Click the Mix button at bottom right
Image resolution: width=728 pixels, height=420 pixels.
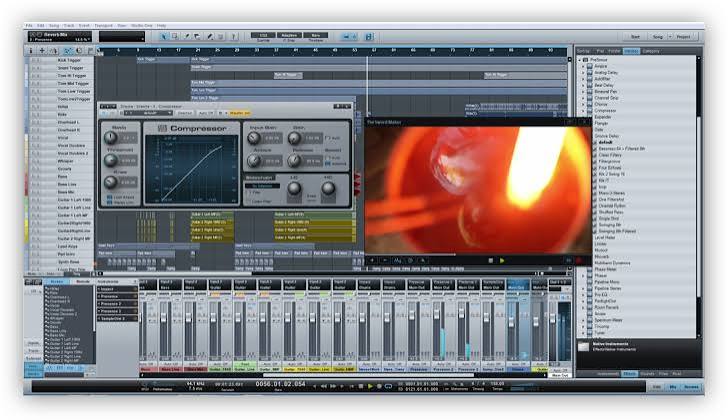[x=673, y=387]
